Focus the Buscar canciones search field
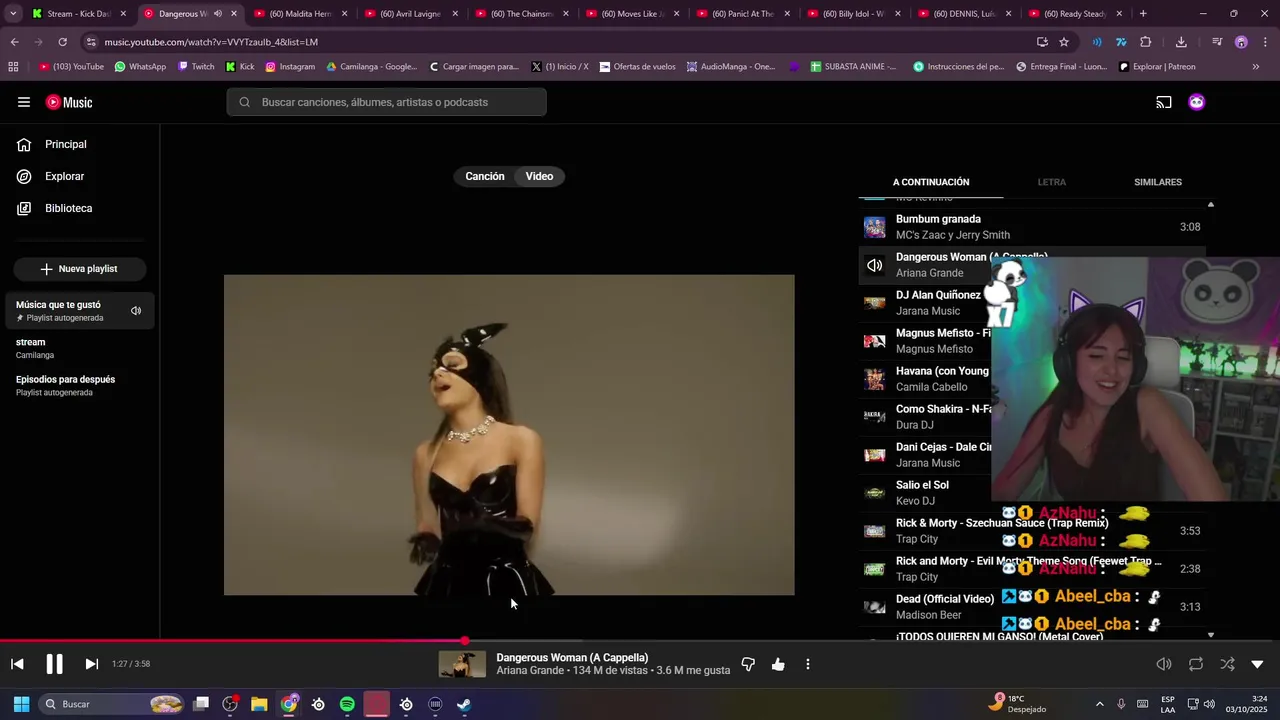Image resolution: width=1280 pixels, height=720 pixels. coord(386,102)
